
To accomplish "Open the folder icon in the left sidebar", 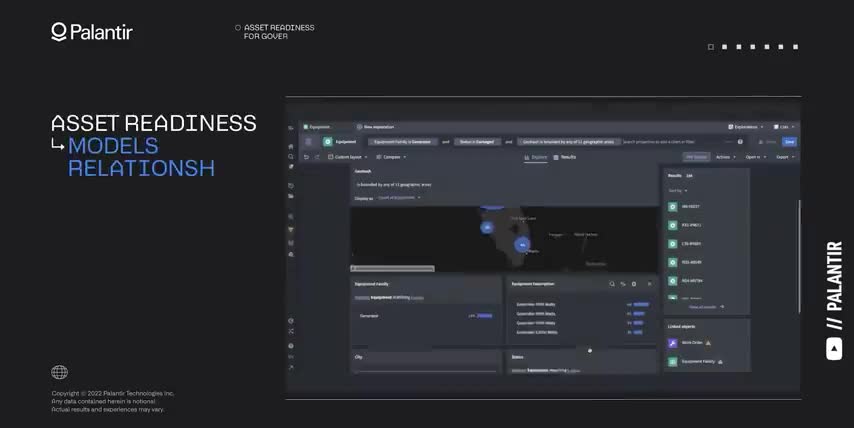I will click(291, 186).
